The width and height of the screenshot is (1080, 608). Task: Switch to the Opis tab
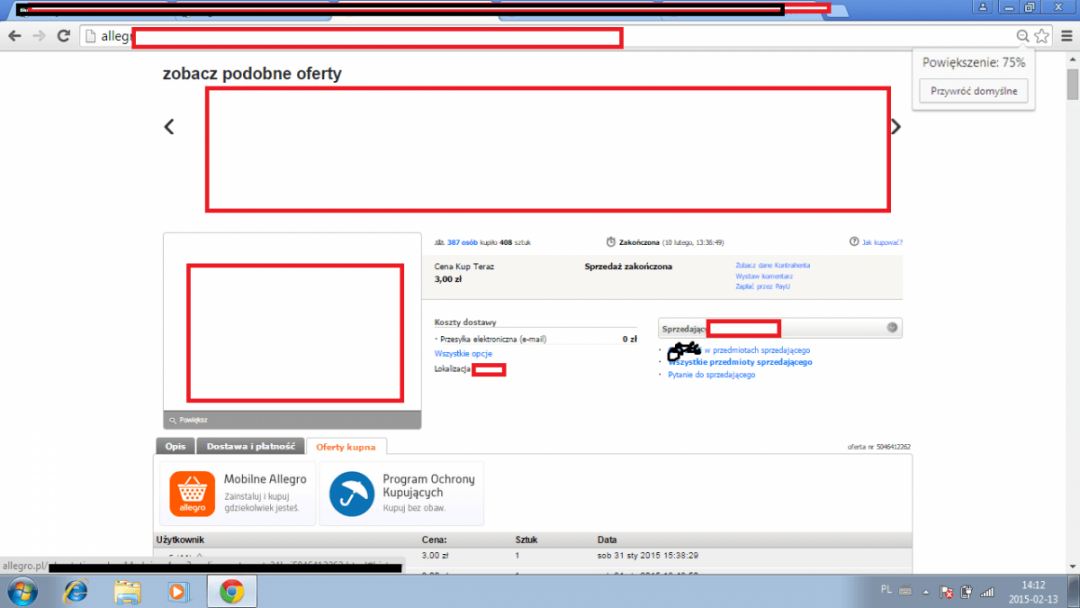pos(174,447)
